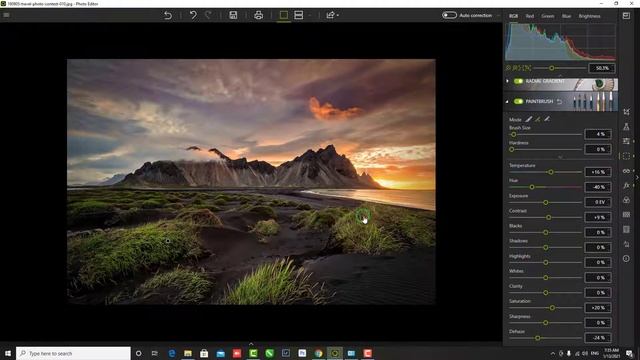
Task: Open the hamburger menu icon
Action: point(7,15)
